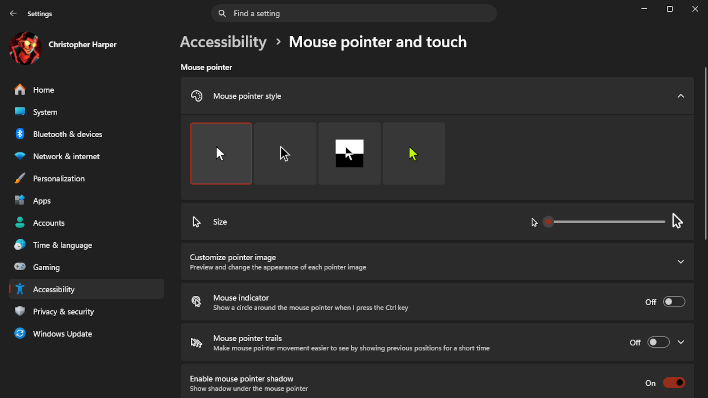Viewport: 708px width, 398px height.
Task: Click the Accounts person icon
Action: 20,222
